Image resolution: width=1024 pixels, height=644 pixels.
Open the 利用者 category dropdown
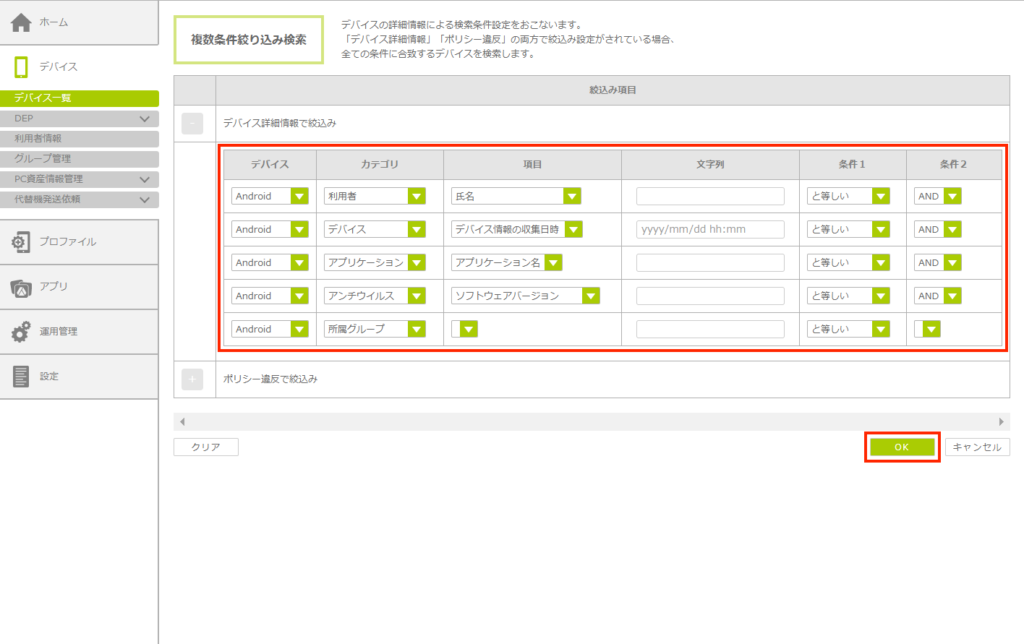416,196
